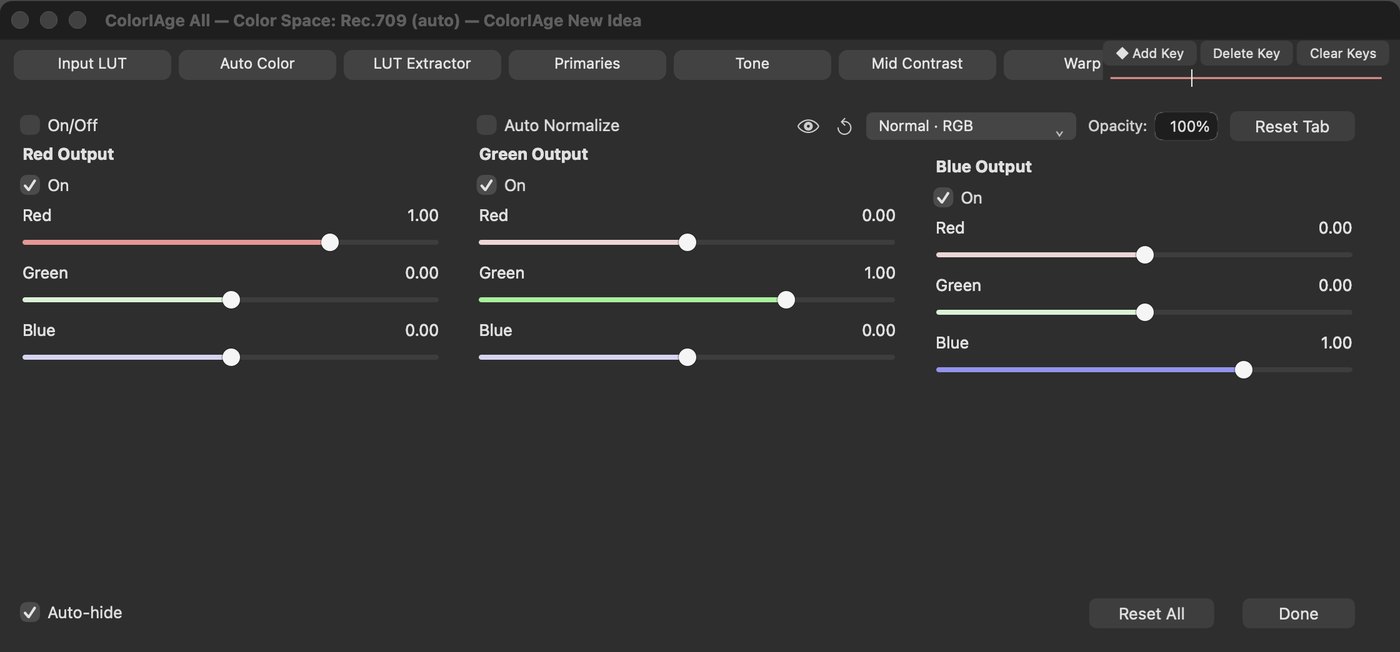The height and width of the screenshot is (652, 1400).
Task: Click the Delete Key button
Action: 1246,53
